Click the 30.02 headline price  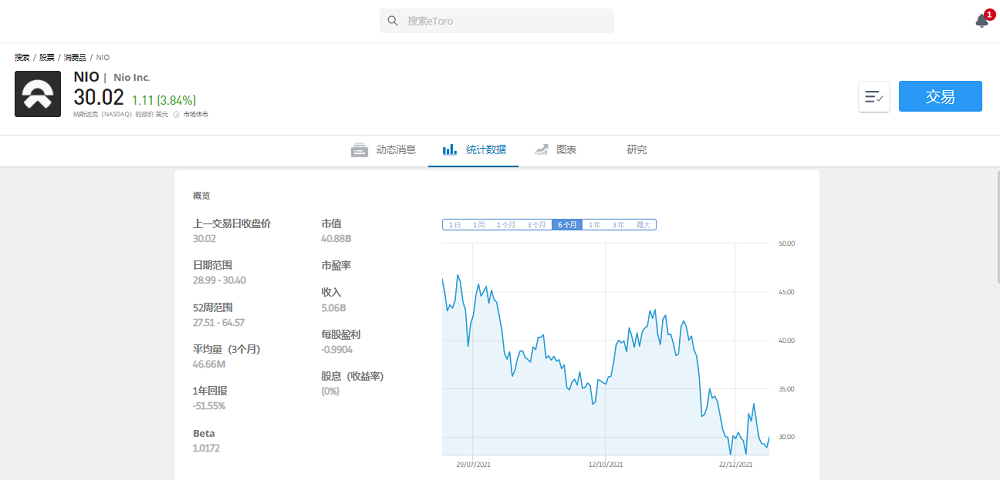pos(99,98)
